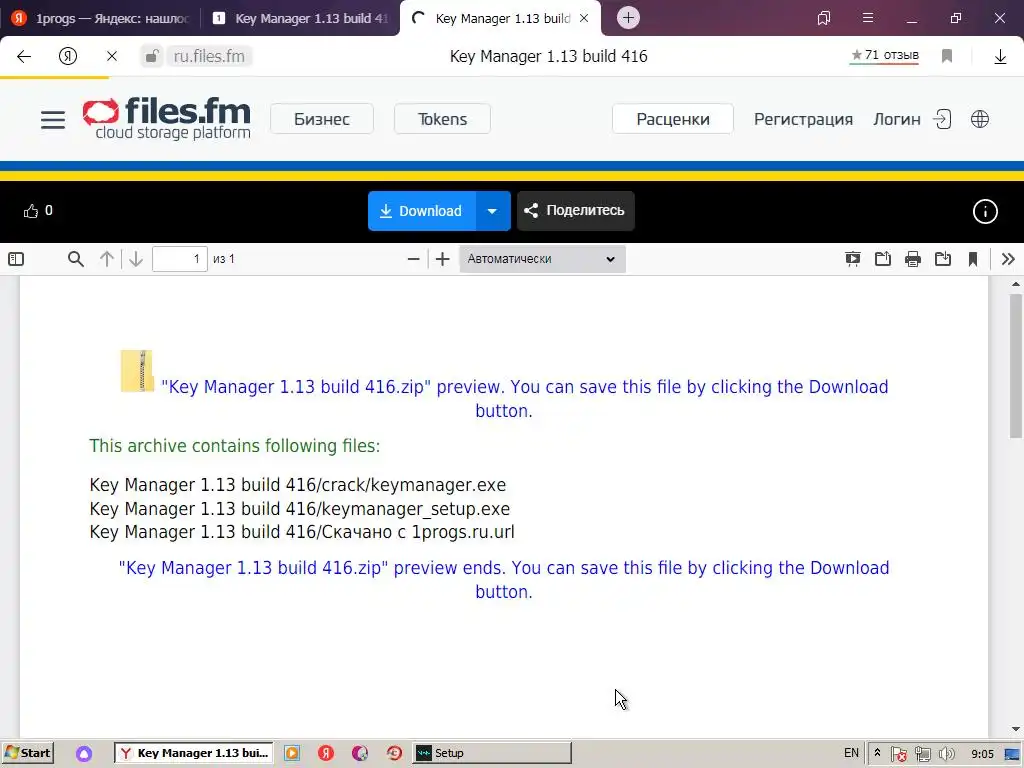
Task: Expand the viewer tools double-chevron menu
Action: tap(1008, 259)
